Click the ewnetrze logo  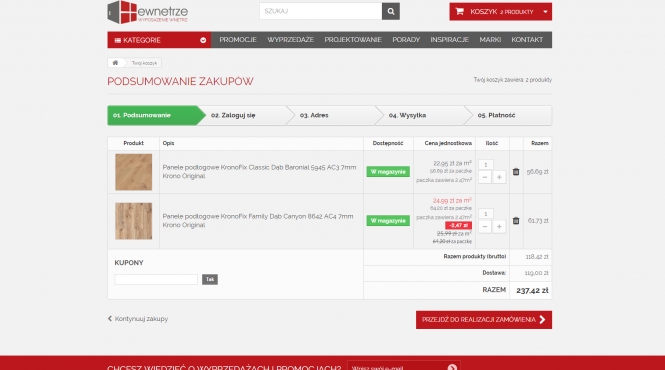tap(148, 12)
